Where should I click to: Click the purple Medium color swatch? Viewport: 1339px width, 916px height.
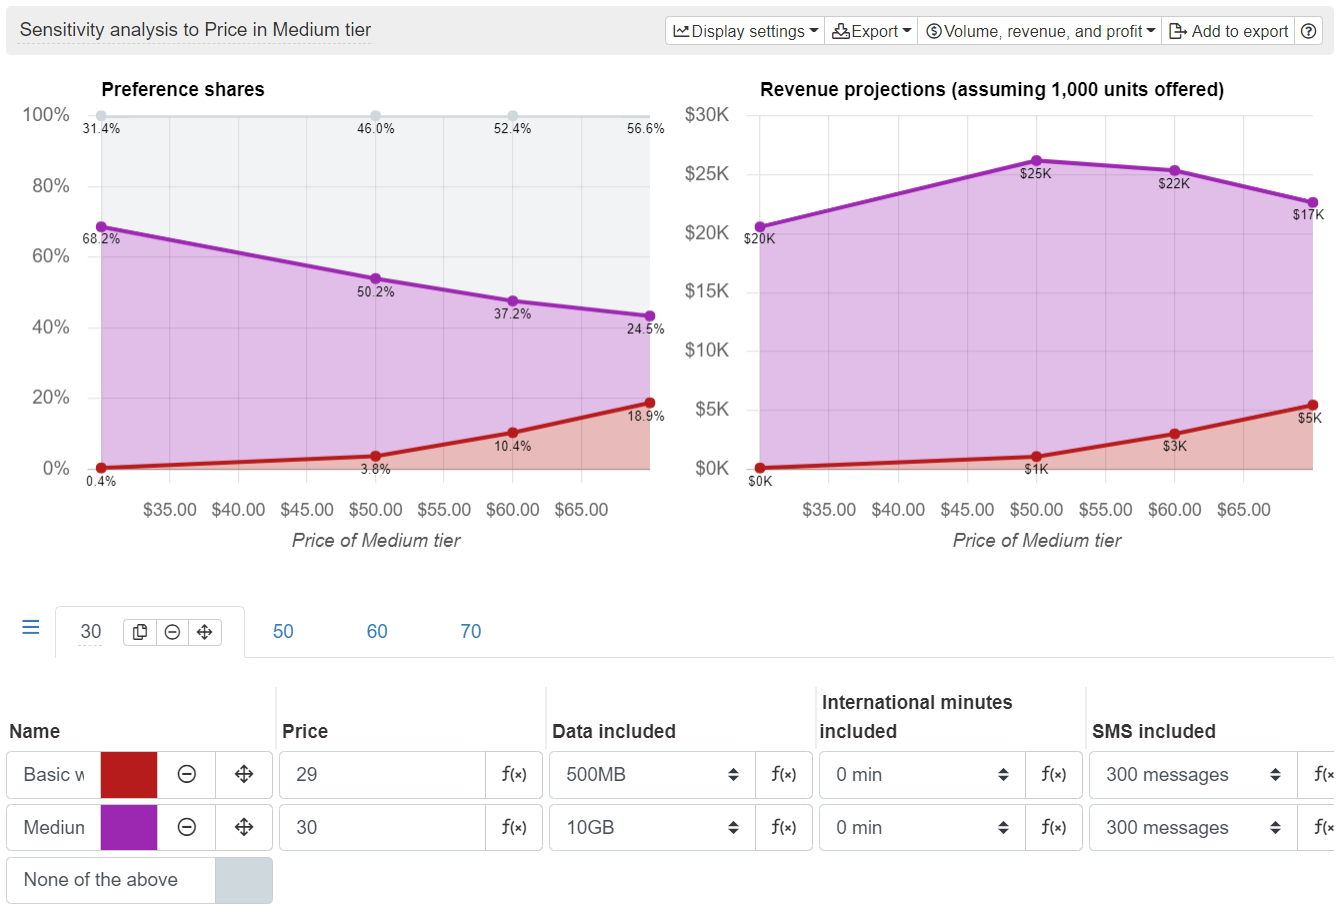129,828
